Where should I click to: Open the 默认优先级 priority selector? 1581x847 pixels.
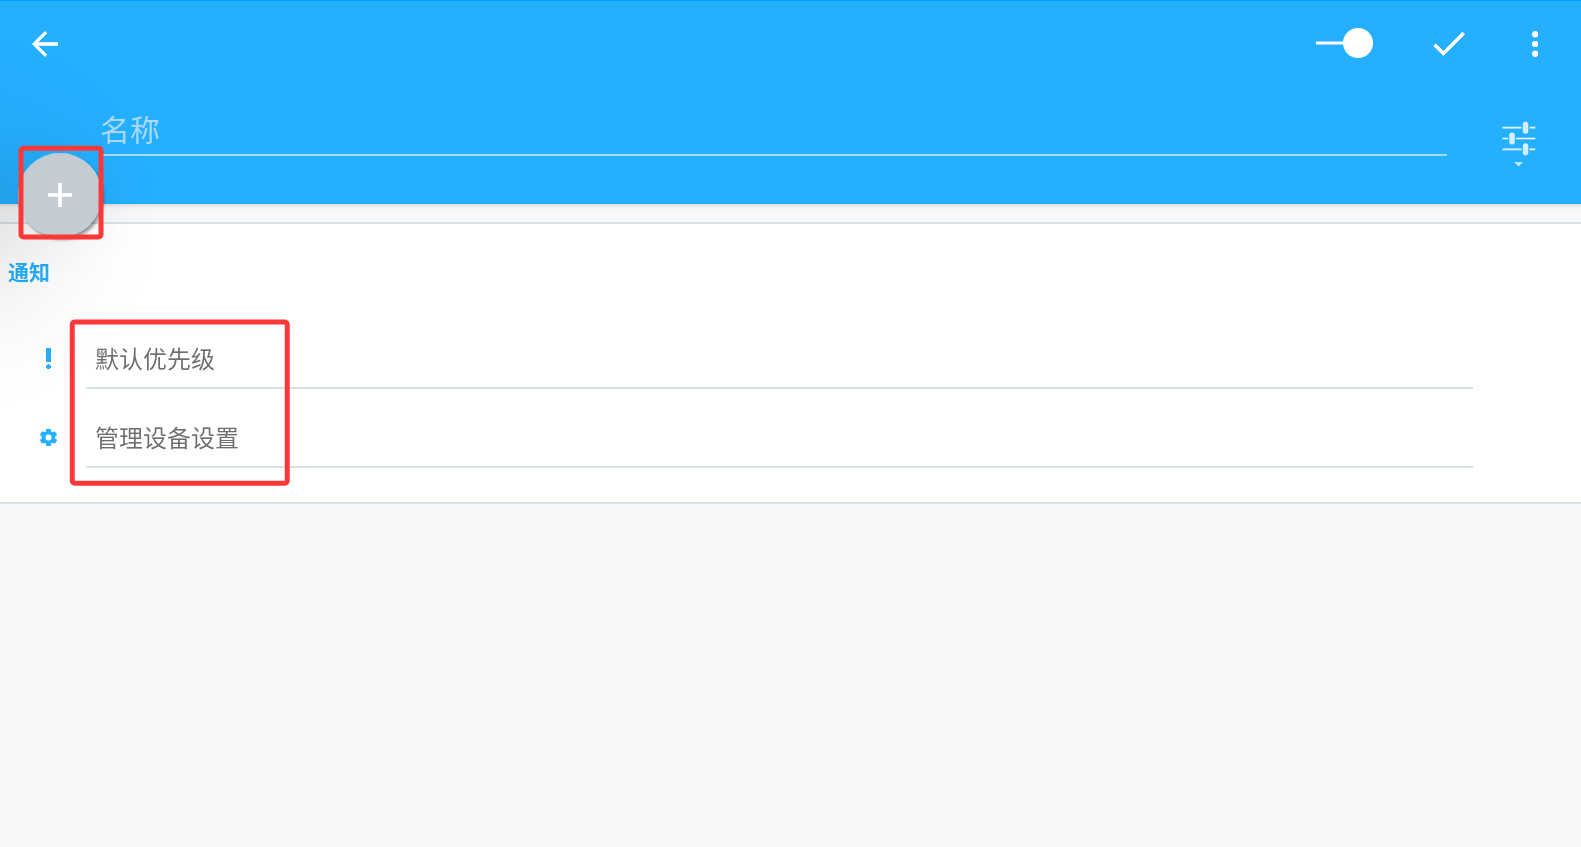(x=779, y=360)
